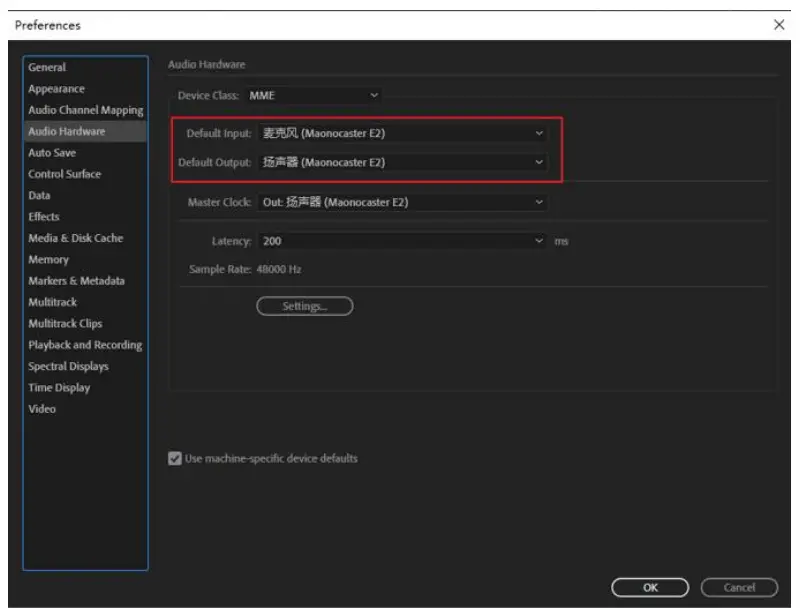Open the Spectral Displays preferences
This screenshot has width=806, height=616.
point(68,366)
